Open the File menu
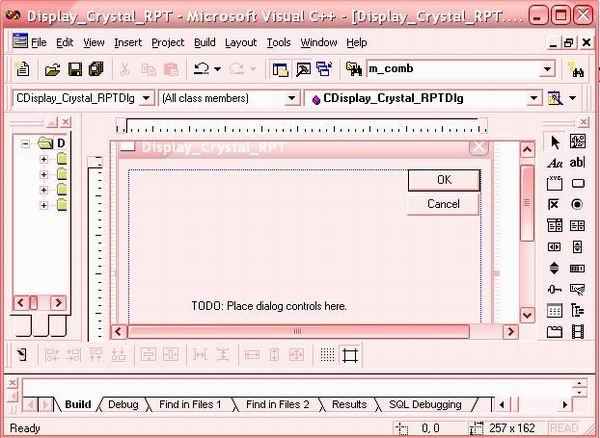The width and height of the screenshot is (600, 438). (x=39, y=42)
